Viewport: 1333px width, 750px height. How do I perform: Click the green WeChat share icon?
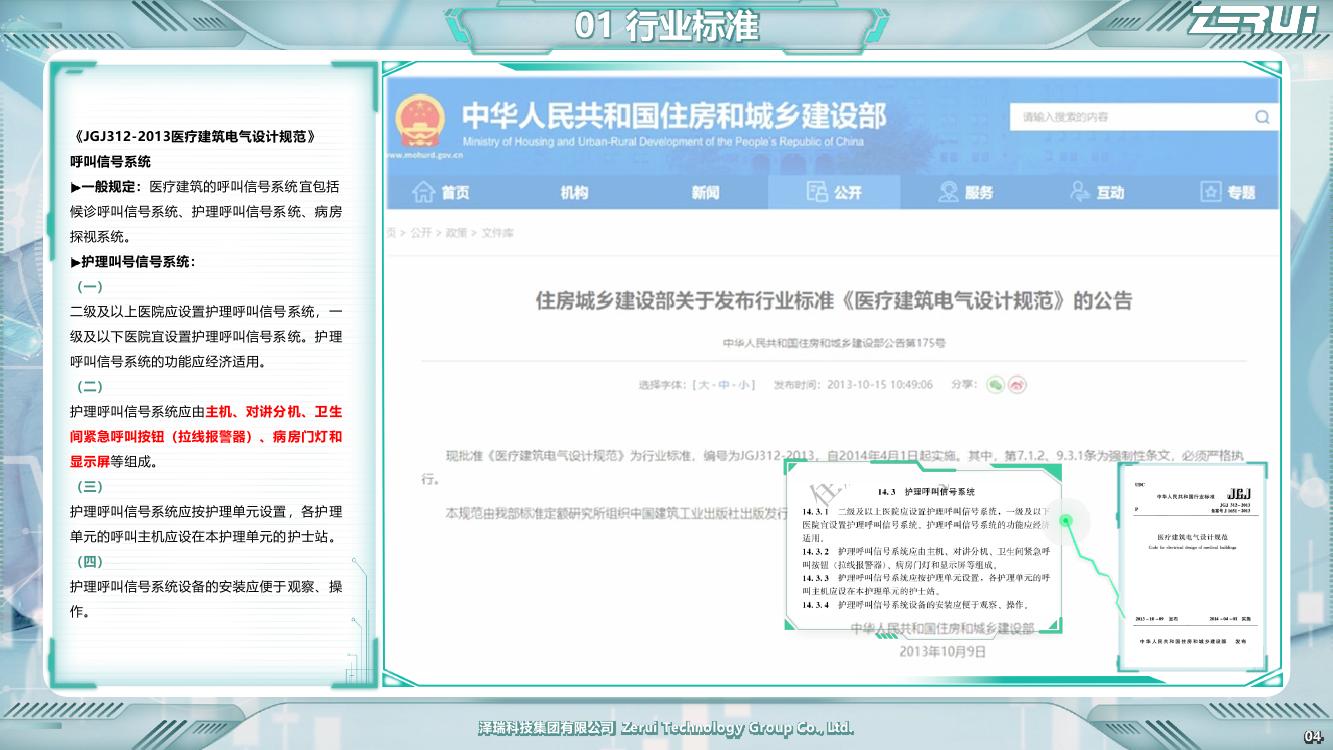(995, 385)
